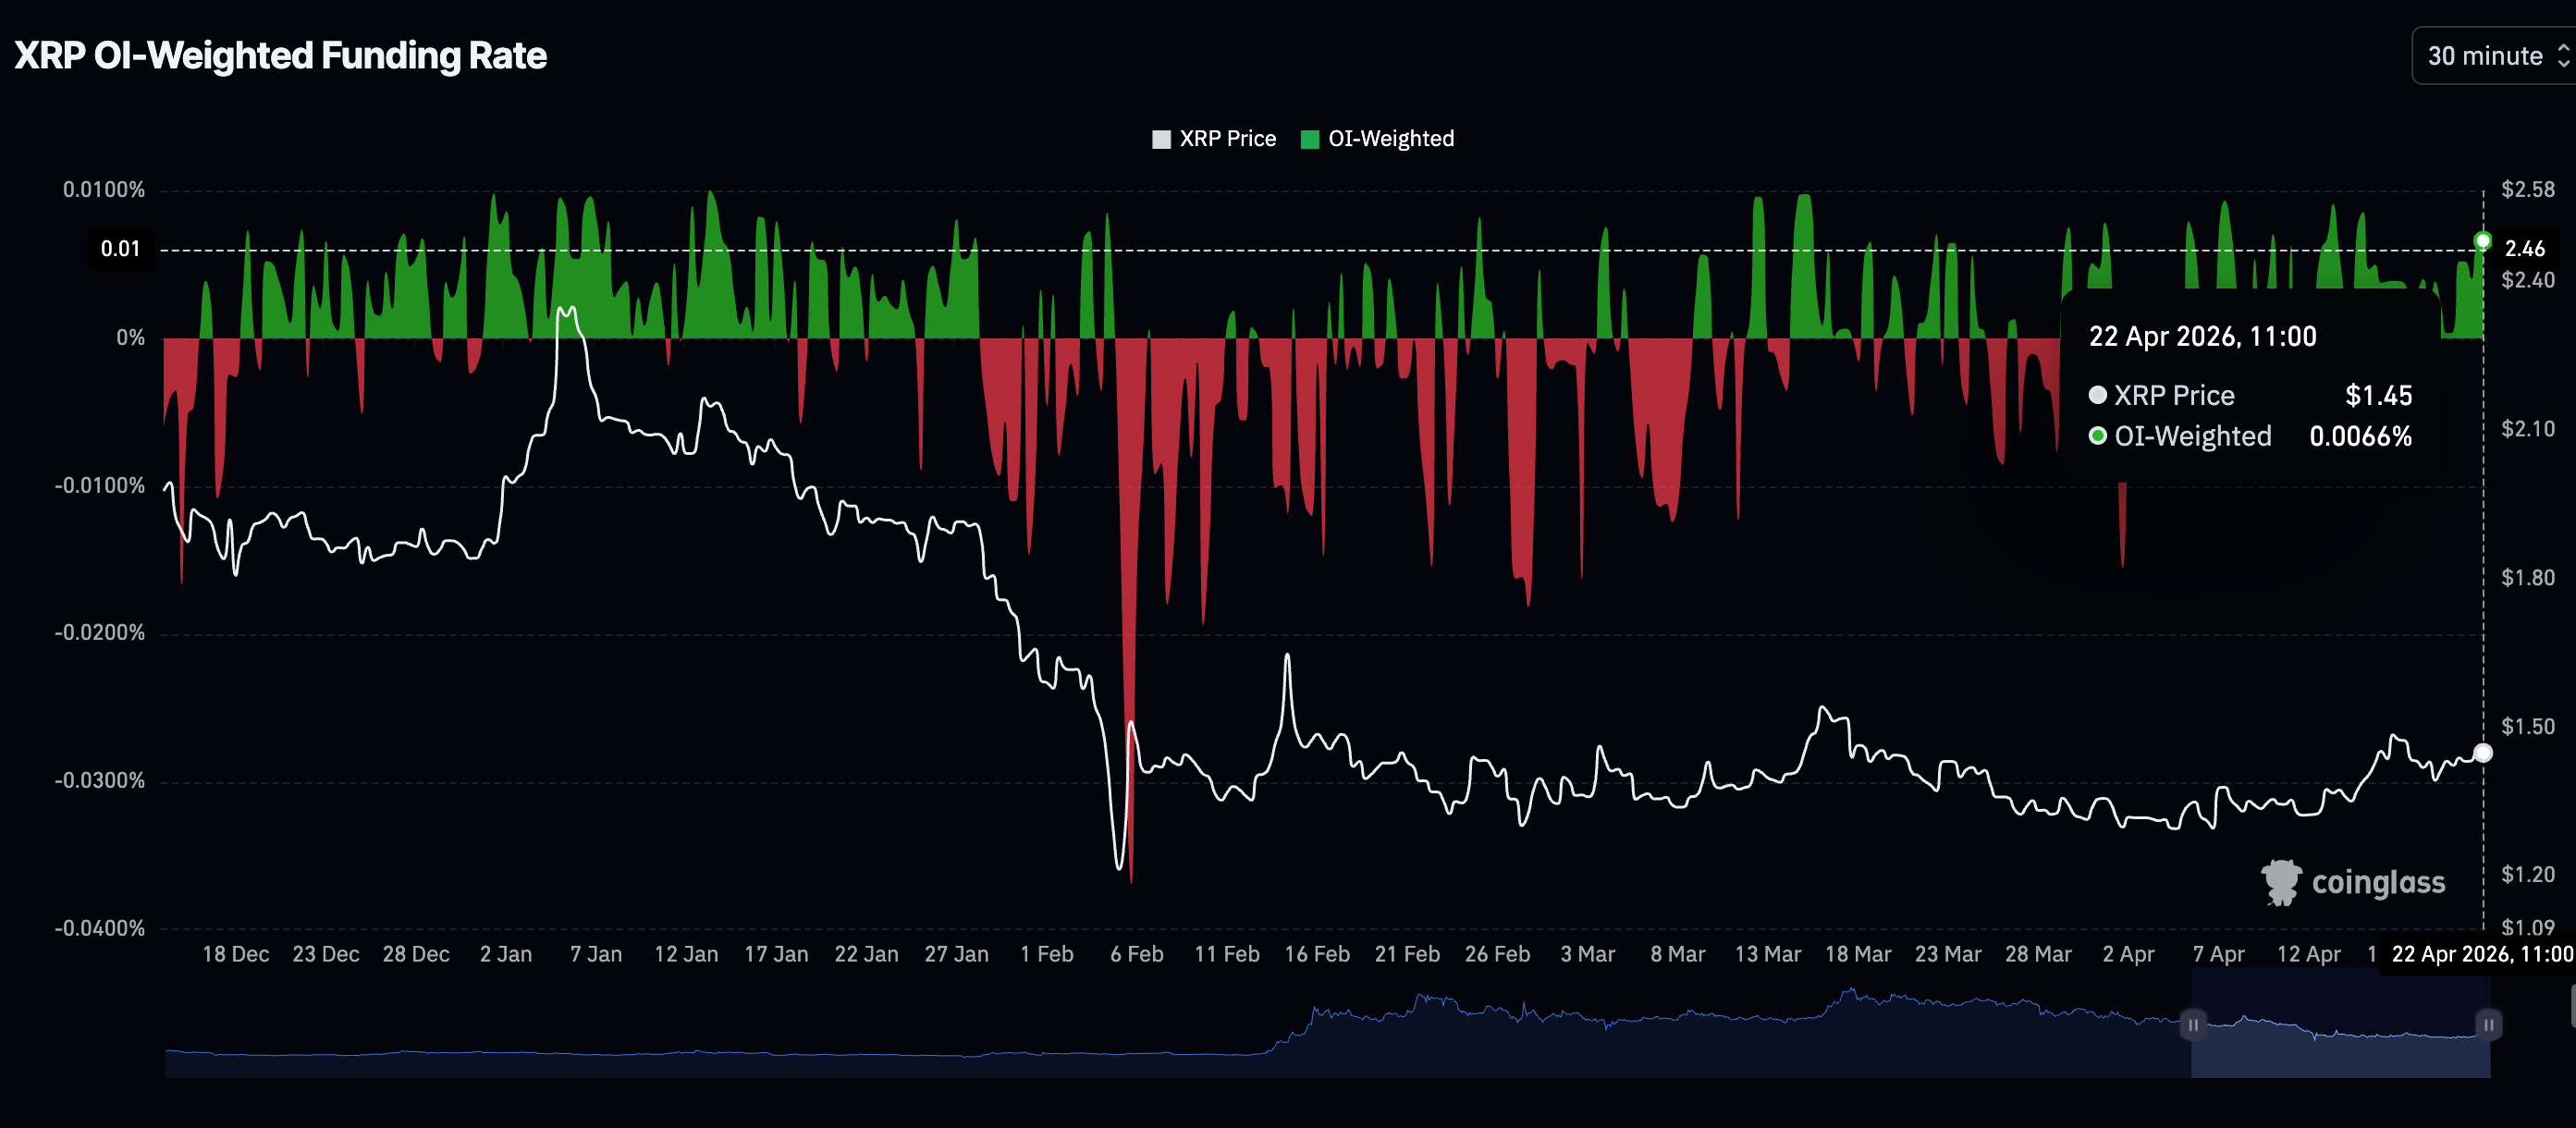This screenshot has height=1128, width=2576.
Task: Click the coinglass mascot logo icon
Action: [x=2281, y=882]
